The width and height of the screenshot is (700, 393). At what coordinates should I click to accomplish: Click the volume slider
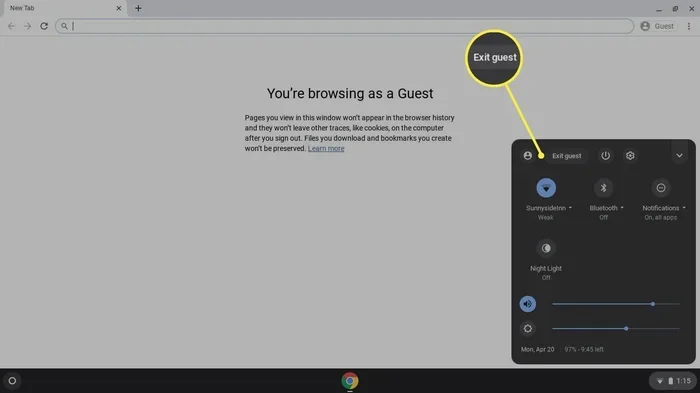click(x=616, y=304)
